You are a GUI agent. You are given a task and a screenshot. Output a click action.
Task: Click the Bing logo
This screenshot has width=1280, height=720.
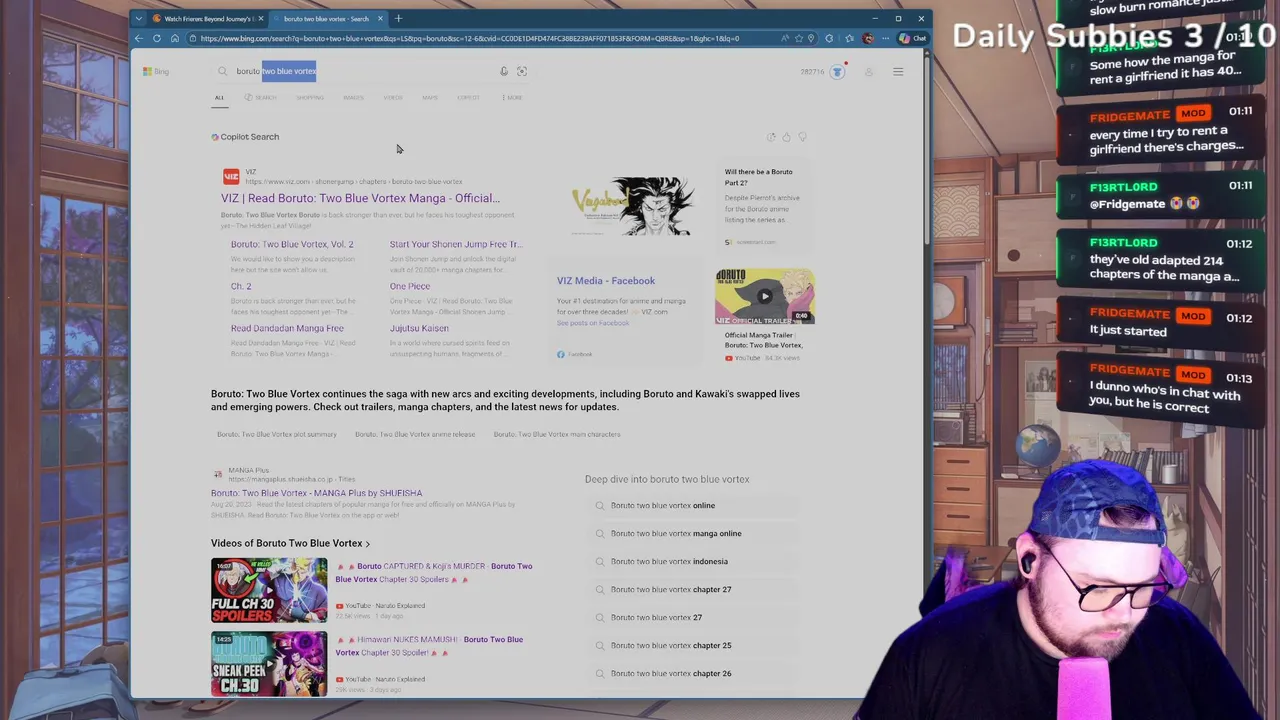pos(156,71)
